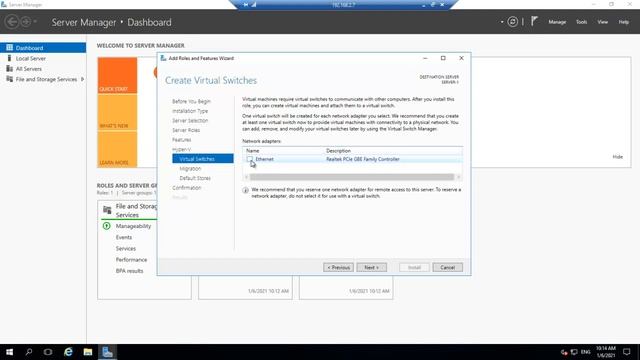Click the ENG language indicator
This screenshot has width=640, height=360.
click(586, 352)
